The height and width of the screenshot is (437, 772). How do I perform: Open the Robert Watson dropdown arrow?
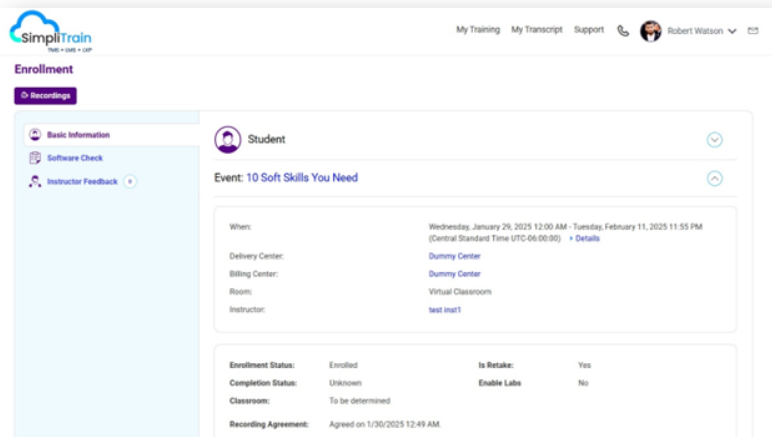[x=732, y=31]
